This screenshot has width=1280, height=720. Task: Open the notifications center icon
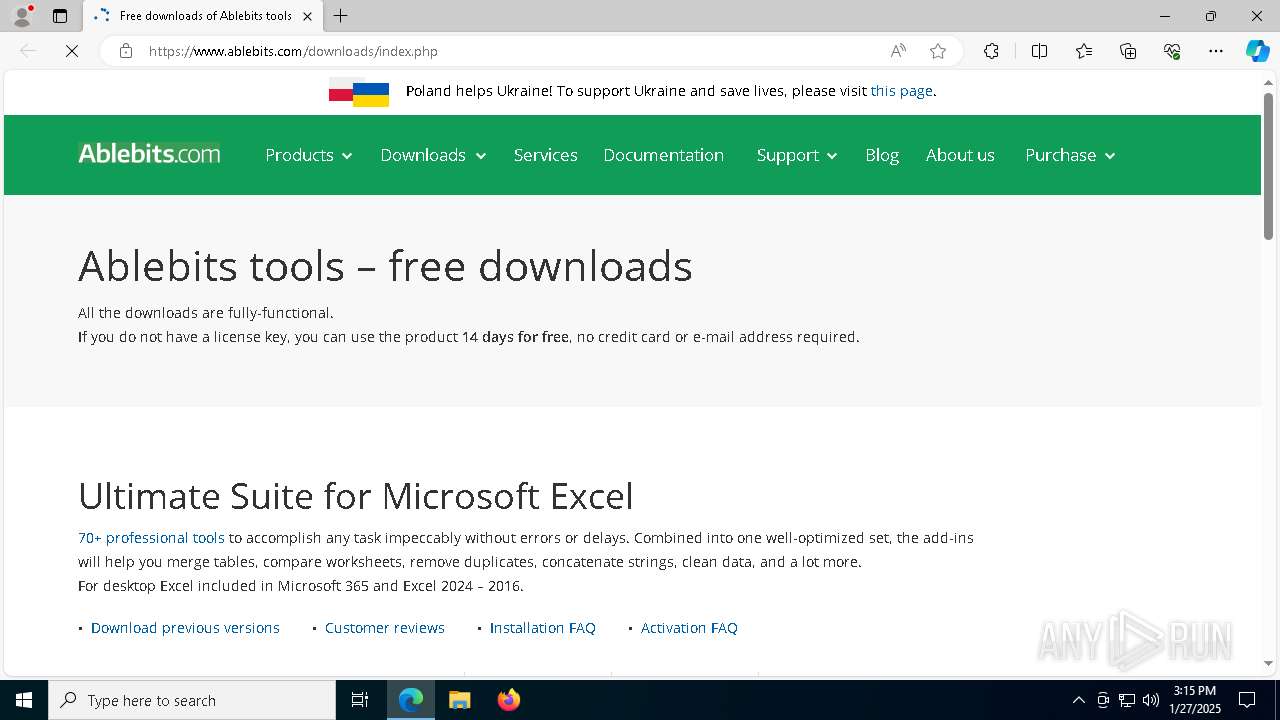point(1247,700)
